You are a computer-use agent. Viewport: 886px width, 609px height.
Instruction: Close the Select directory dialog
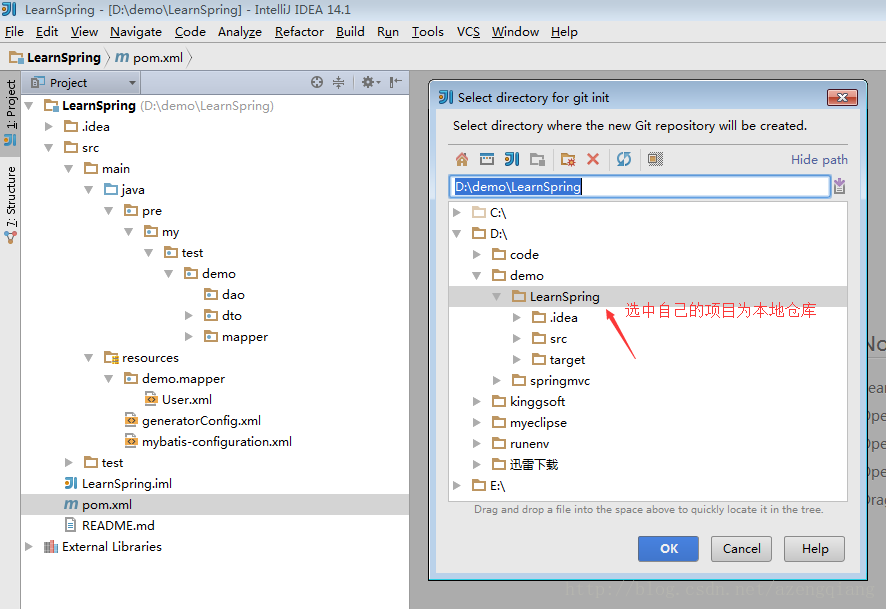click(x=842, y=97)
